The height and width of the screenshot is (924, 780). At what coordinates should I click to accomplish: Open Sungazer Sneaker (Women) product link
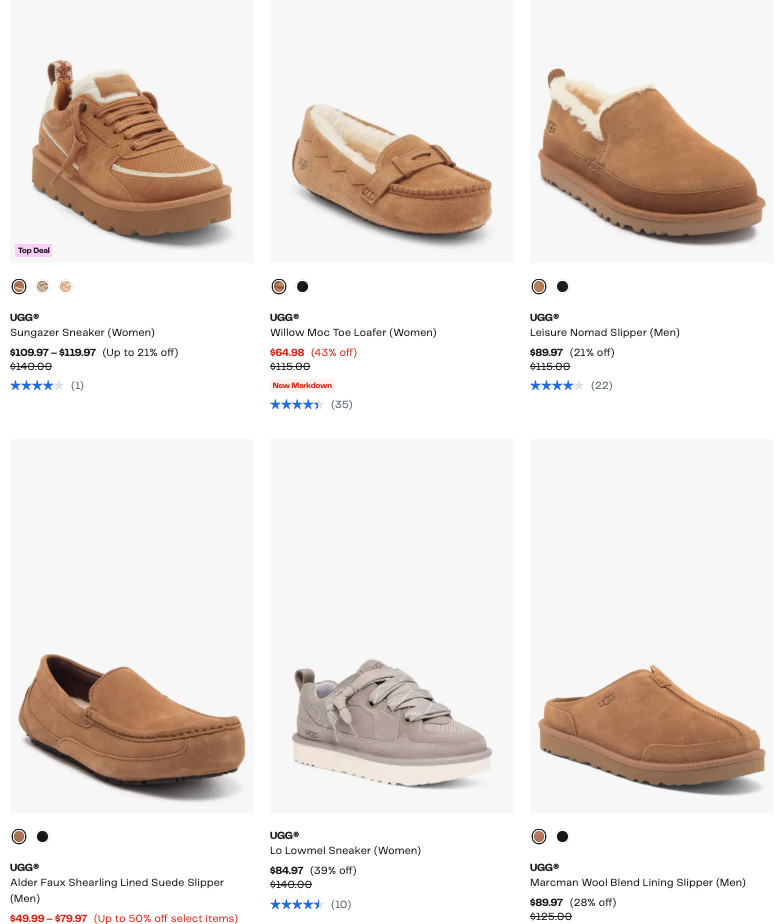click(82, 333)
